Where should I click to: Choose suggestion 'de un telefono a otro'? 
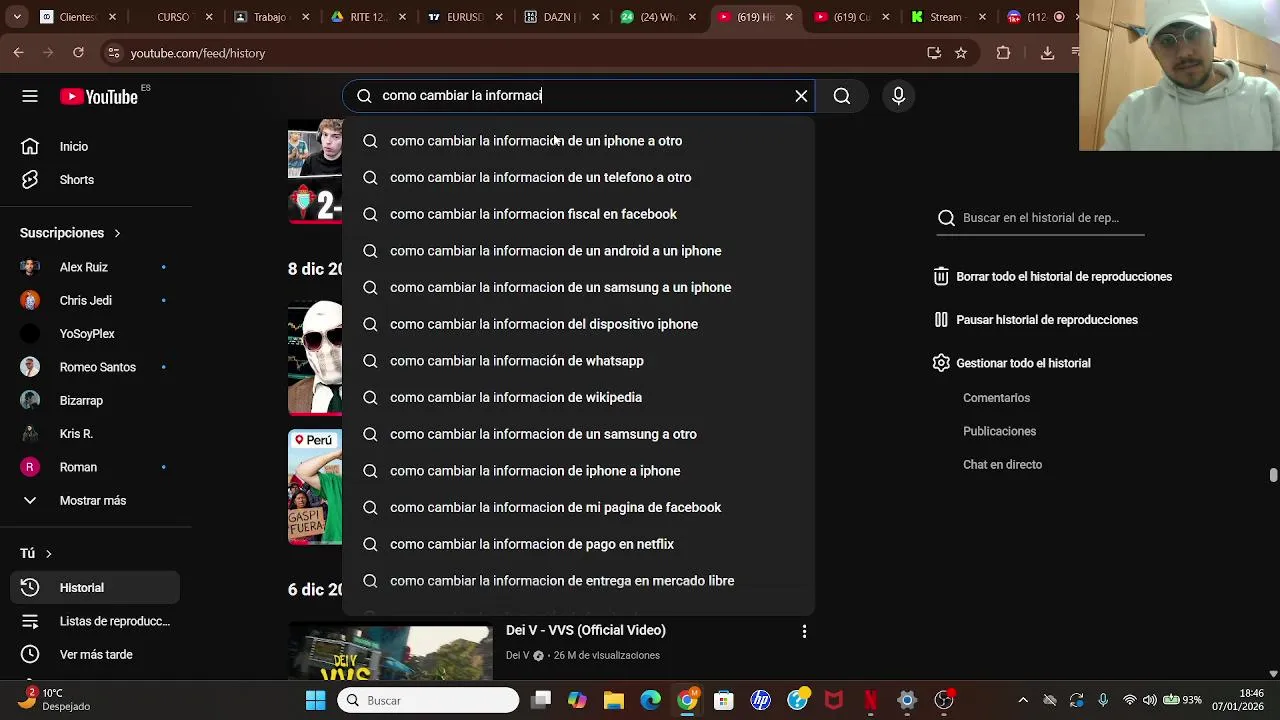coord(579,178)
